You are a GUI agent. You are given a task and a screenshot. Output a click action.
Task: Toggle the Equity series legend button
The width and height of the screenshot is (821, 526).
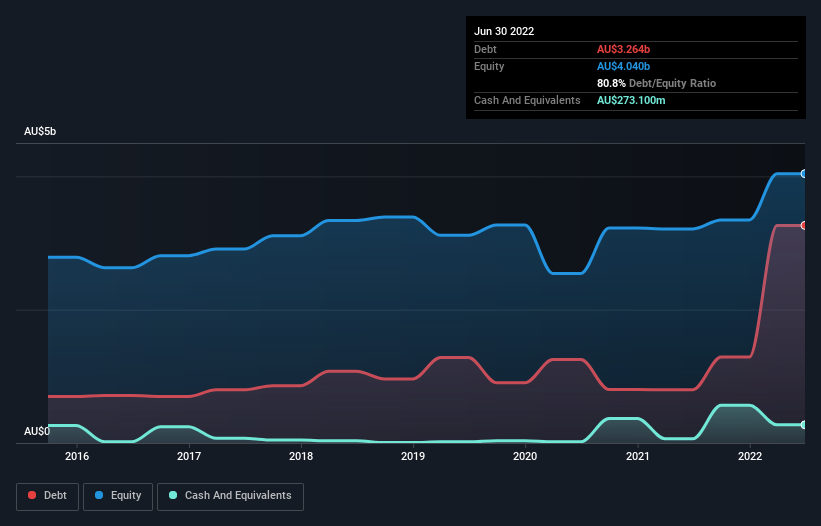point(118,496)
